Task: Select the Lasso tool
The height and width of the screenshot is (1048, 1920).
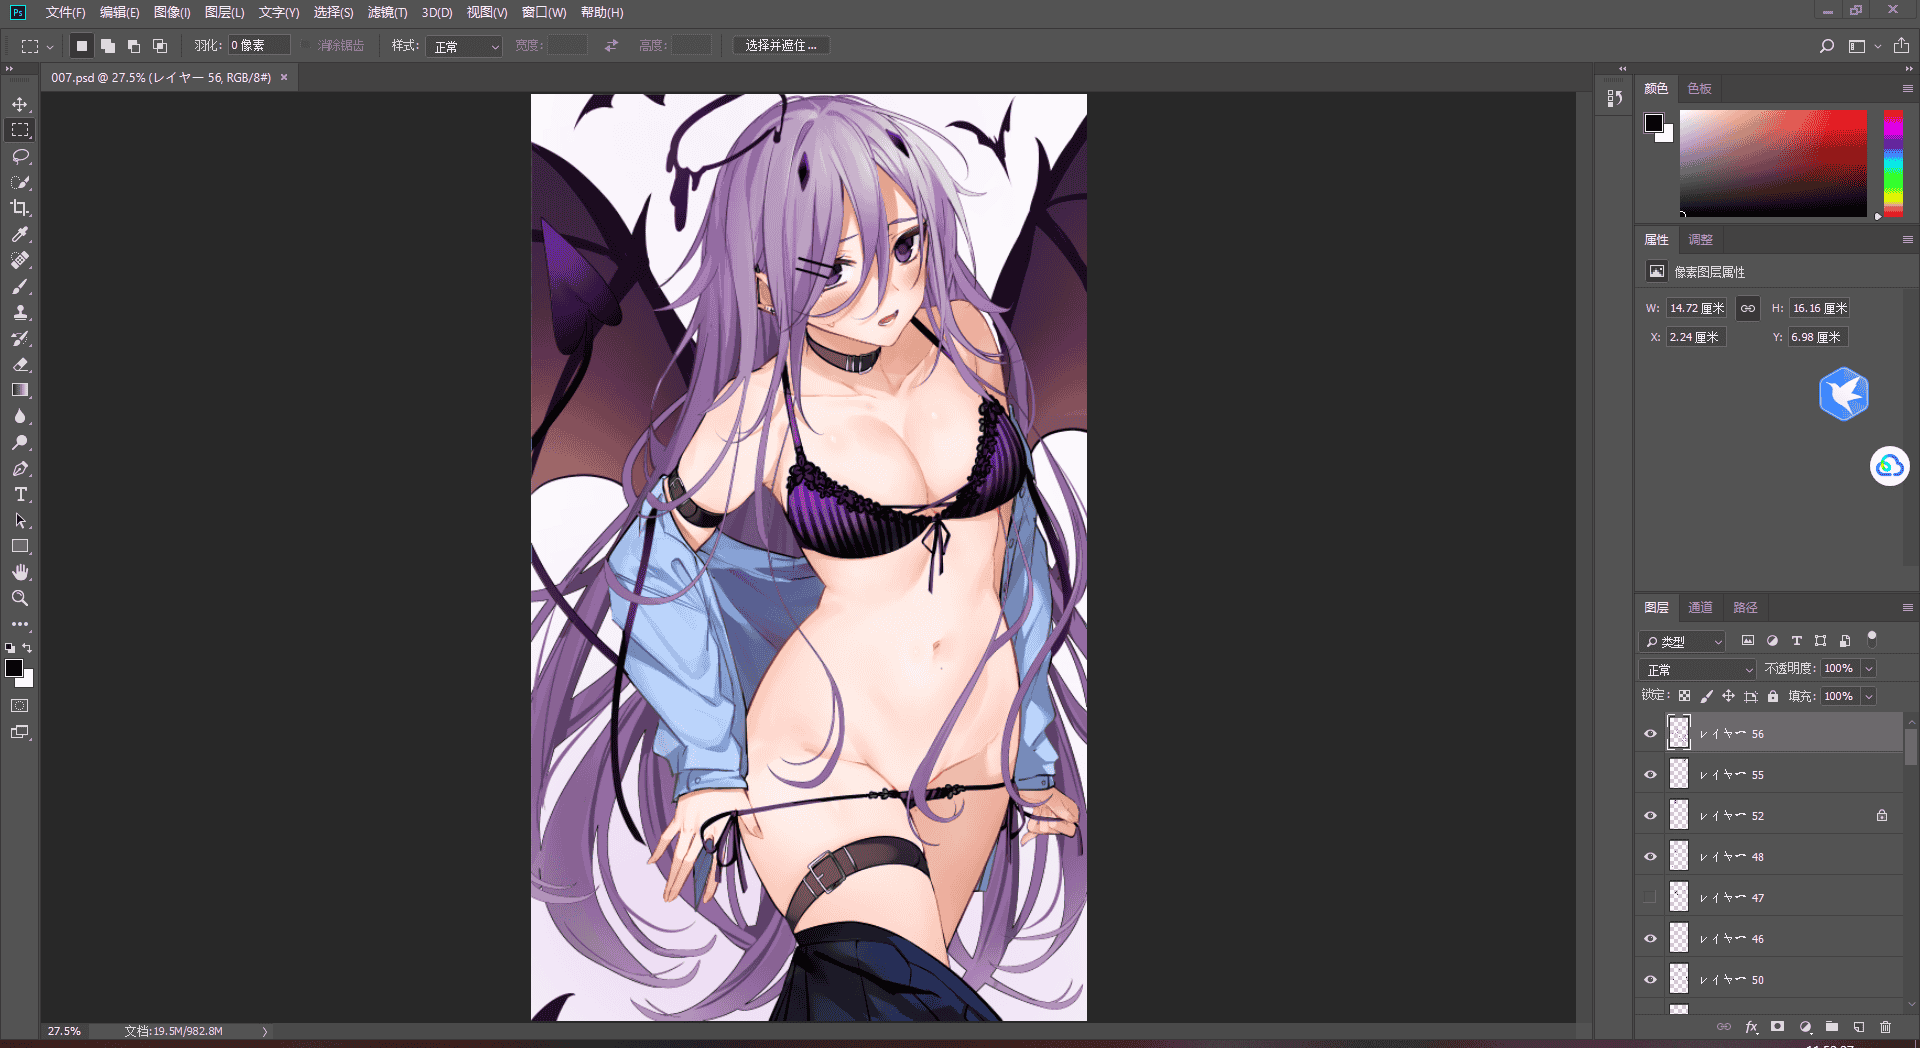Action: (x=20, y=156)
